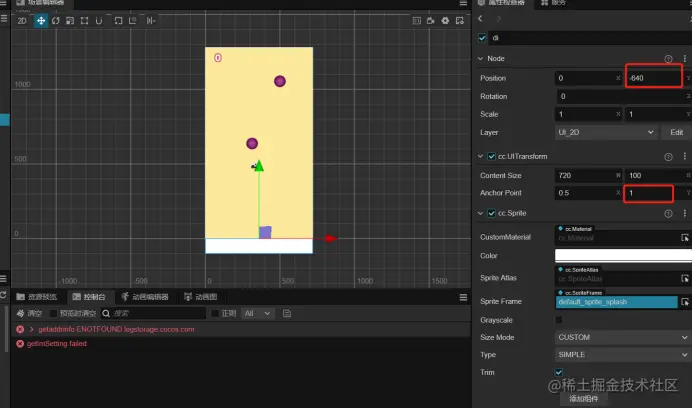Open cc.UITransform more options menu

coord(685,156)
